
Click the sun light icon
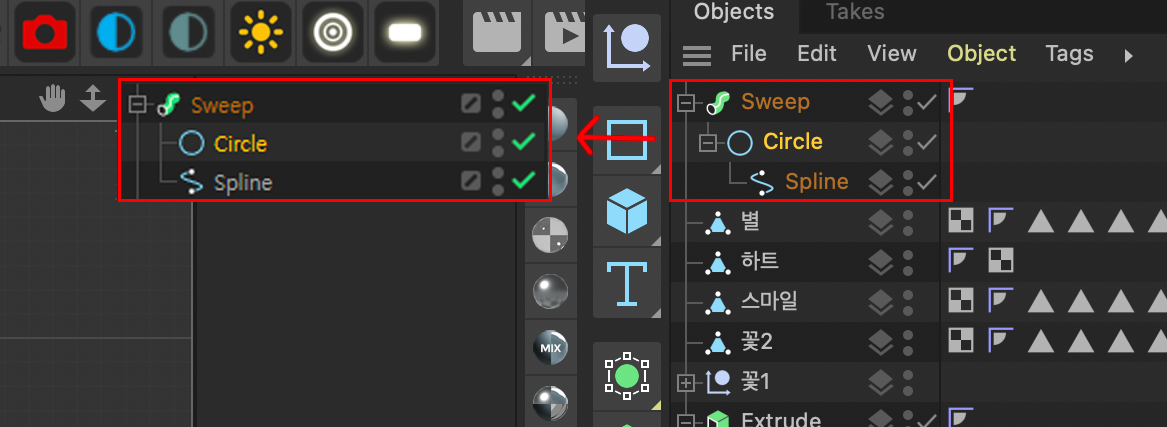(260, 31)
